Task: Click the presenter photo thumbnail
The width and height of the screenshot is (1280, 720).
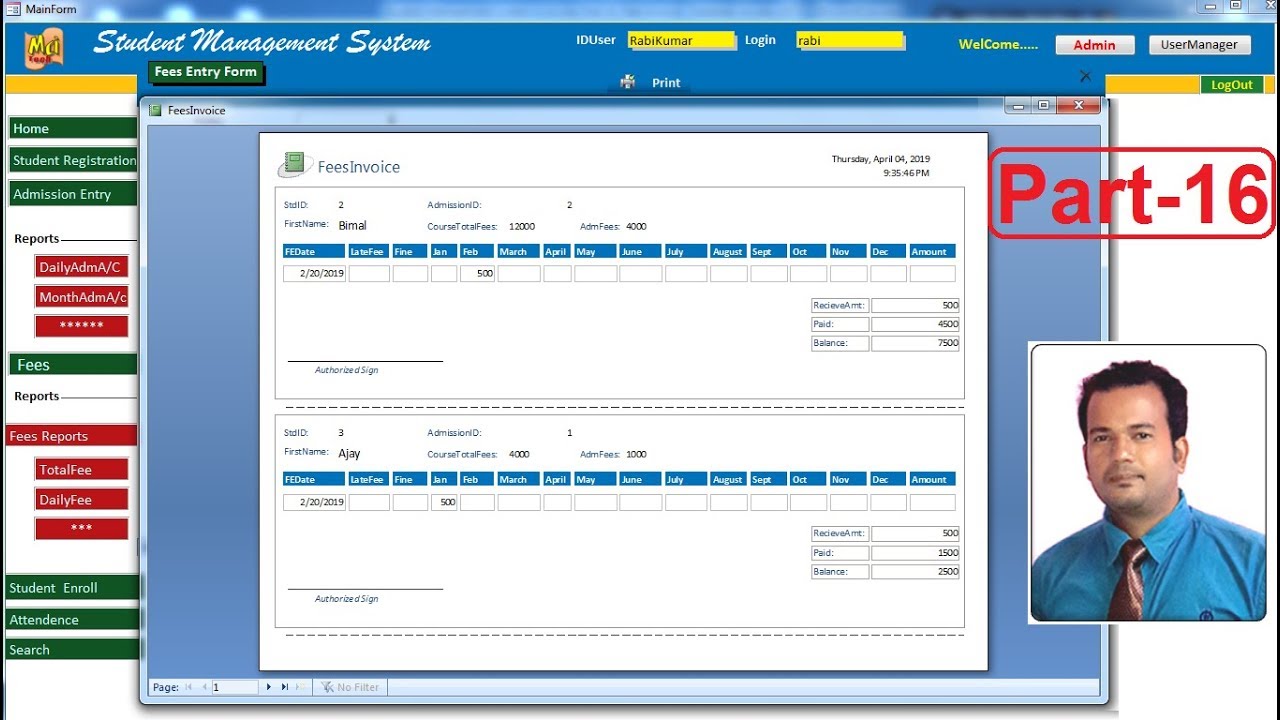Action: point(1148,483)
